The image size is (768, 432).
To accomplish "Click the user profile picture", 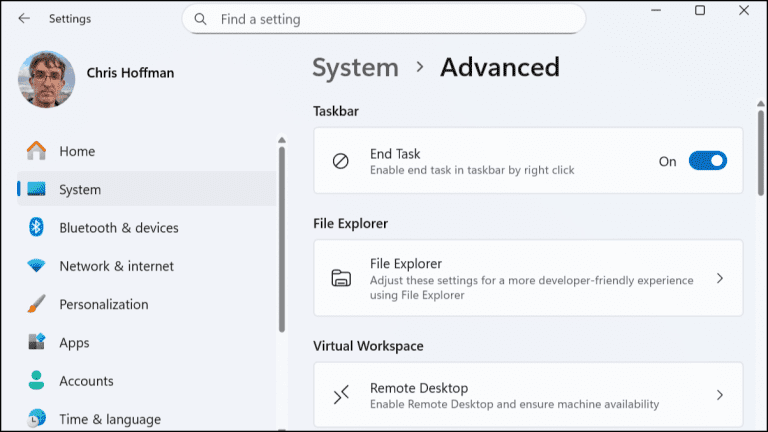I will point(47,80).
